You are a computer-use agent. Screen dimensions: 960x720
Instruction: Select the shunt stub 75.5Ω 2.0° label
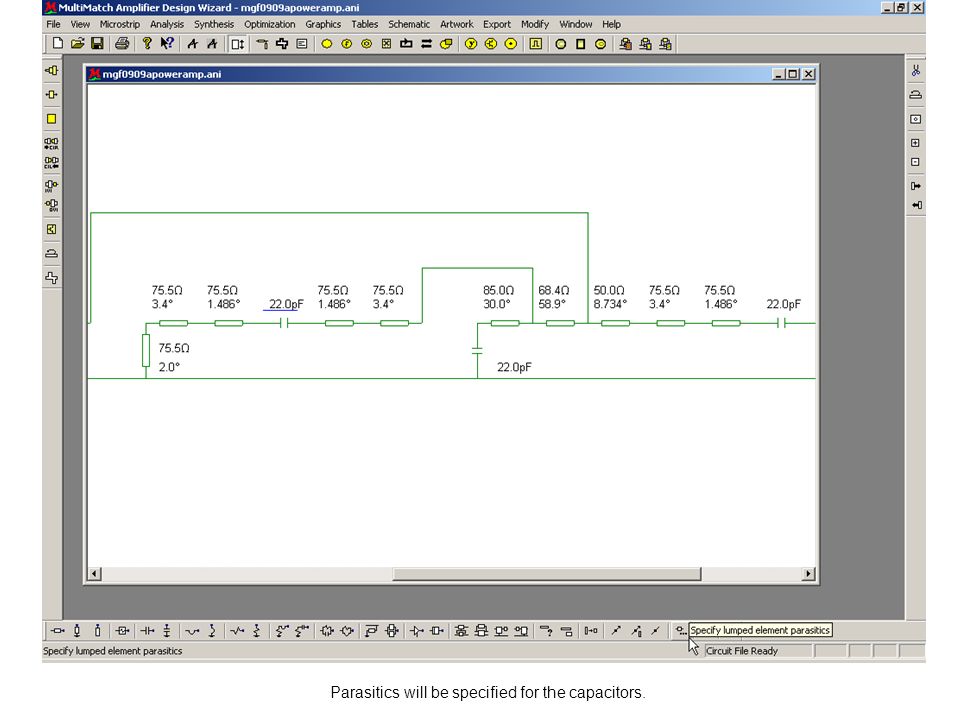coord(174,358)
